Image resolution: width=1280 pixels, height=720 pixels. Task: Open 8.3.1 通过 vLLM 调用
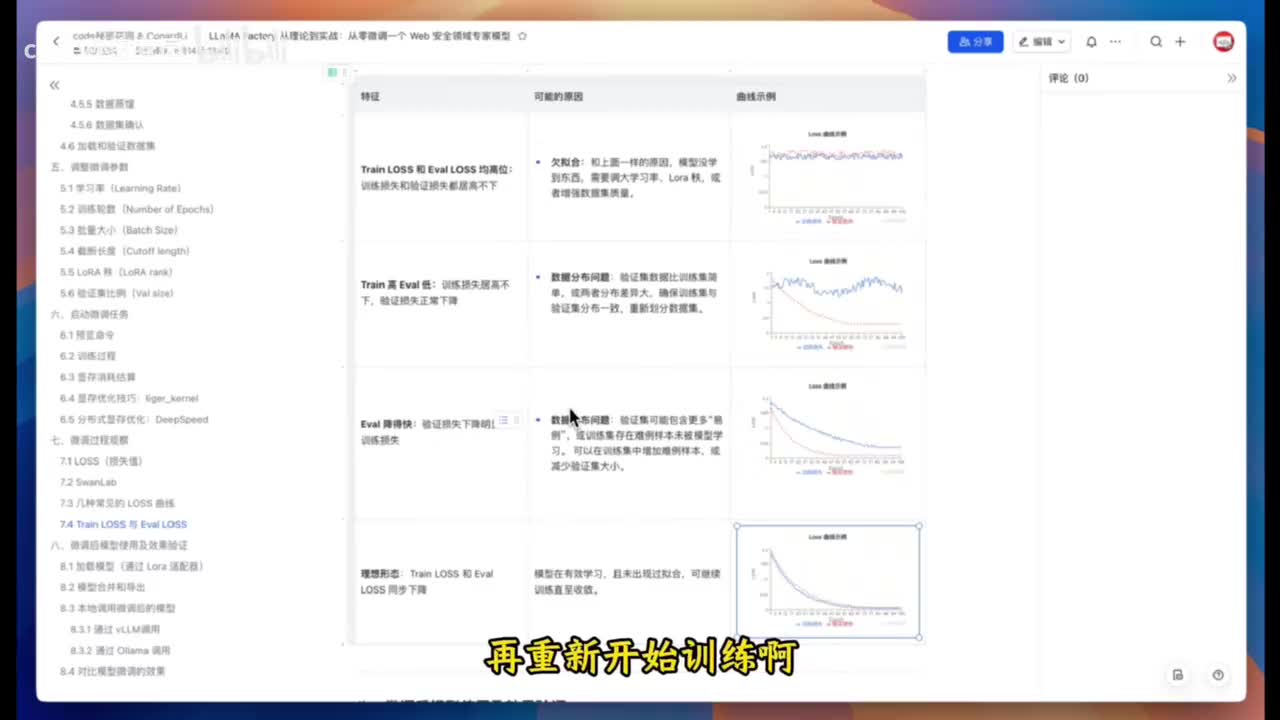pos(115,629)
